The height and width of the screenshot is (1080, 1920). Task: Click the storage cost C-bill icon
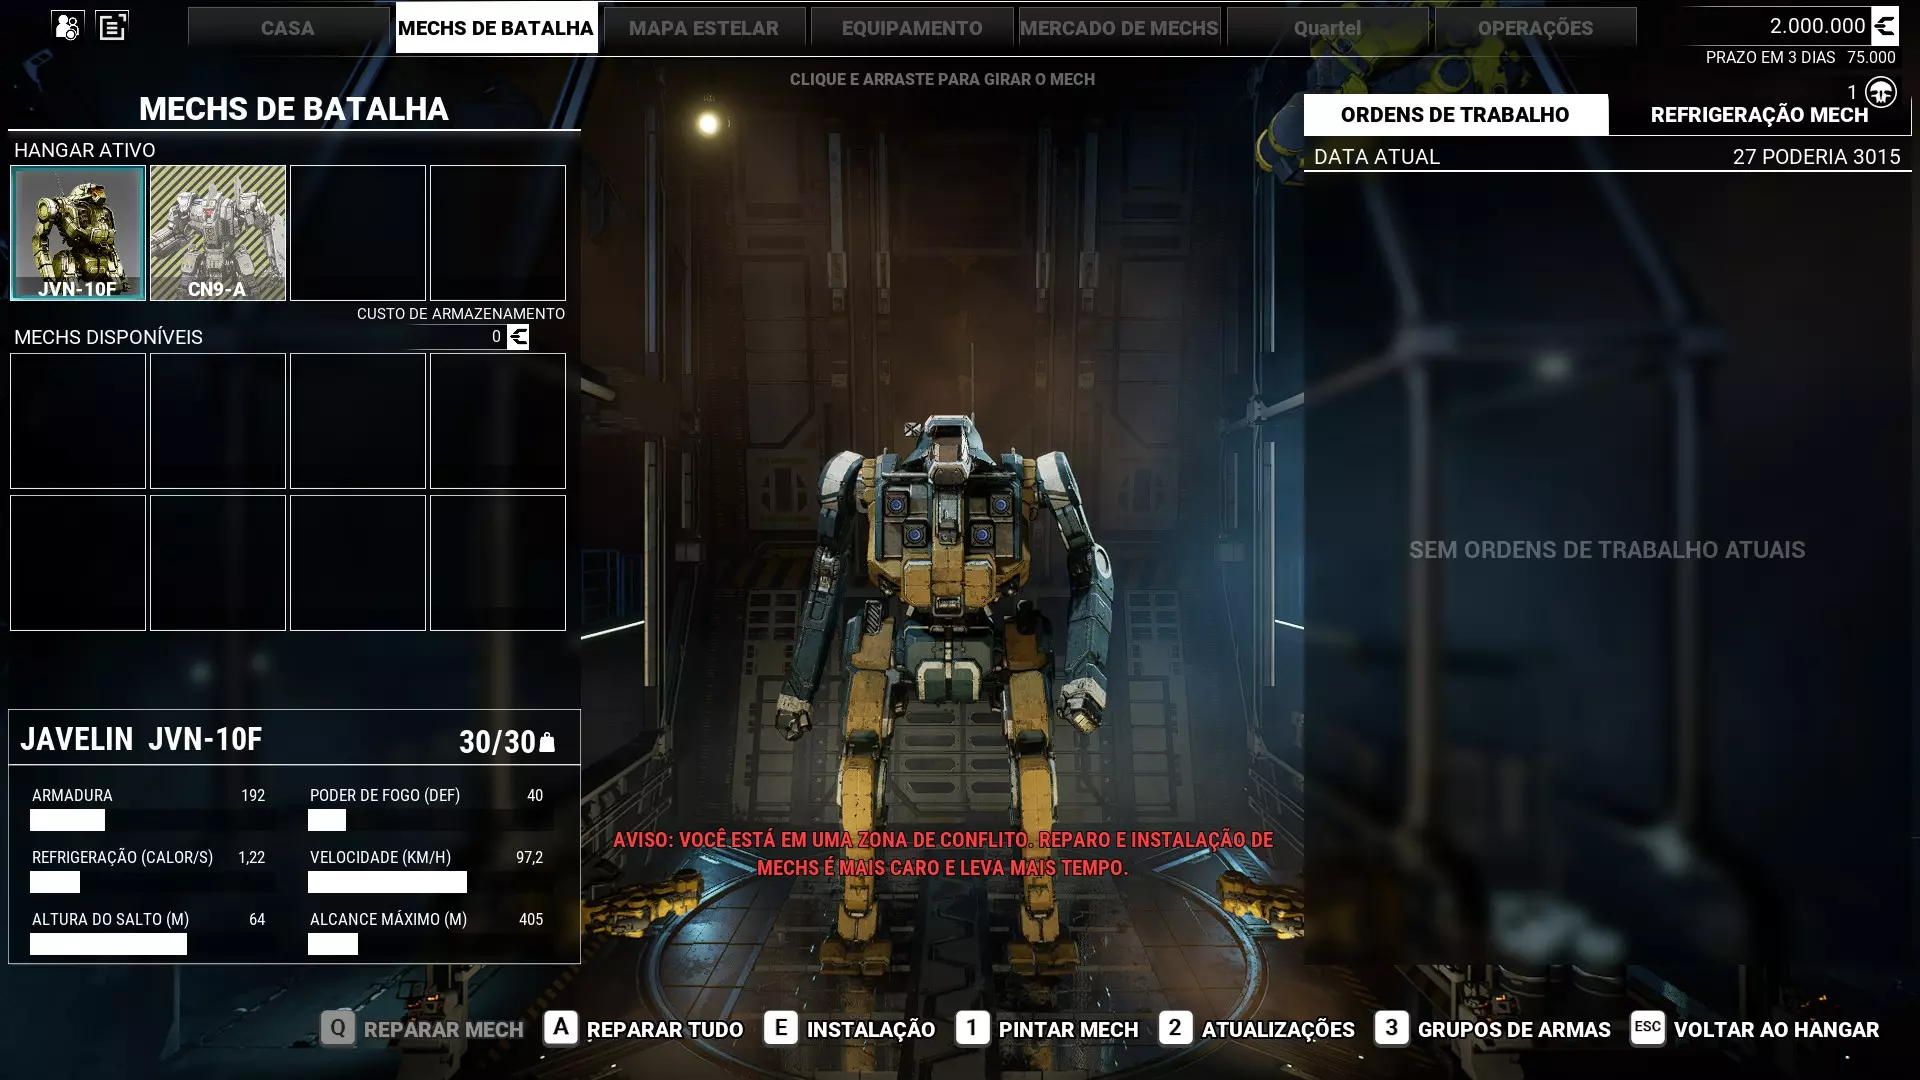[x=518, y=337]
